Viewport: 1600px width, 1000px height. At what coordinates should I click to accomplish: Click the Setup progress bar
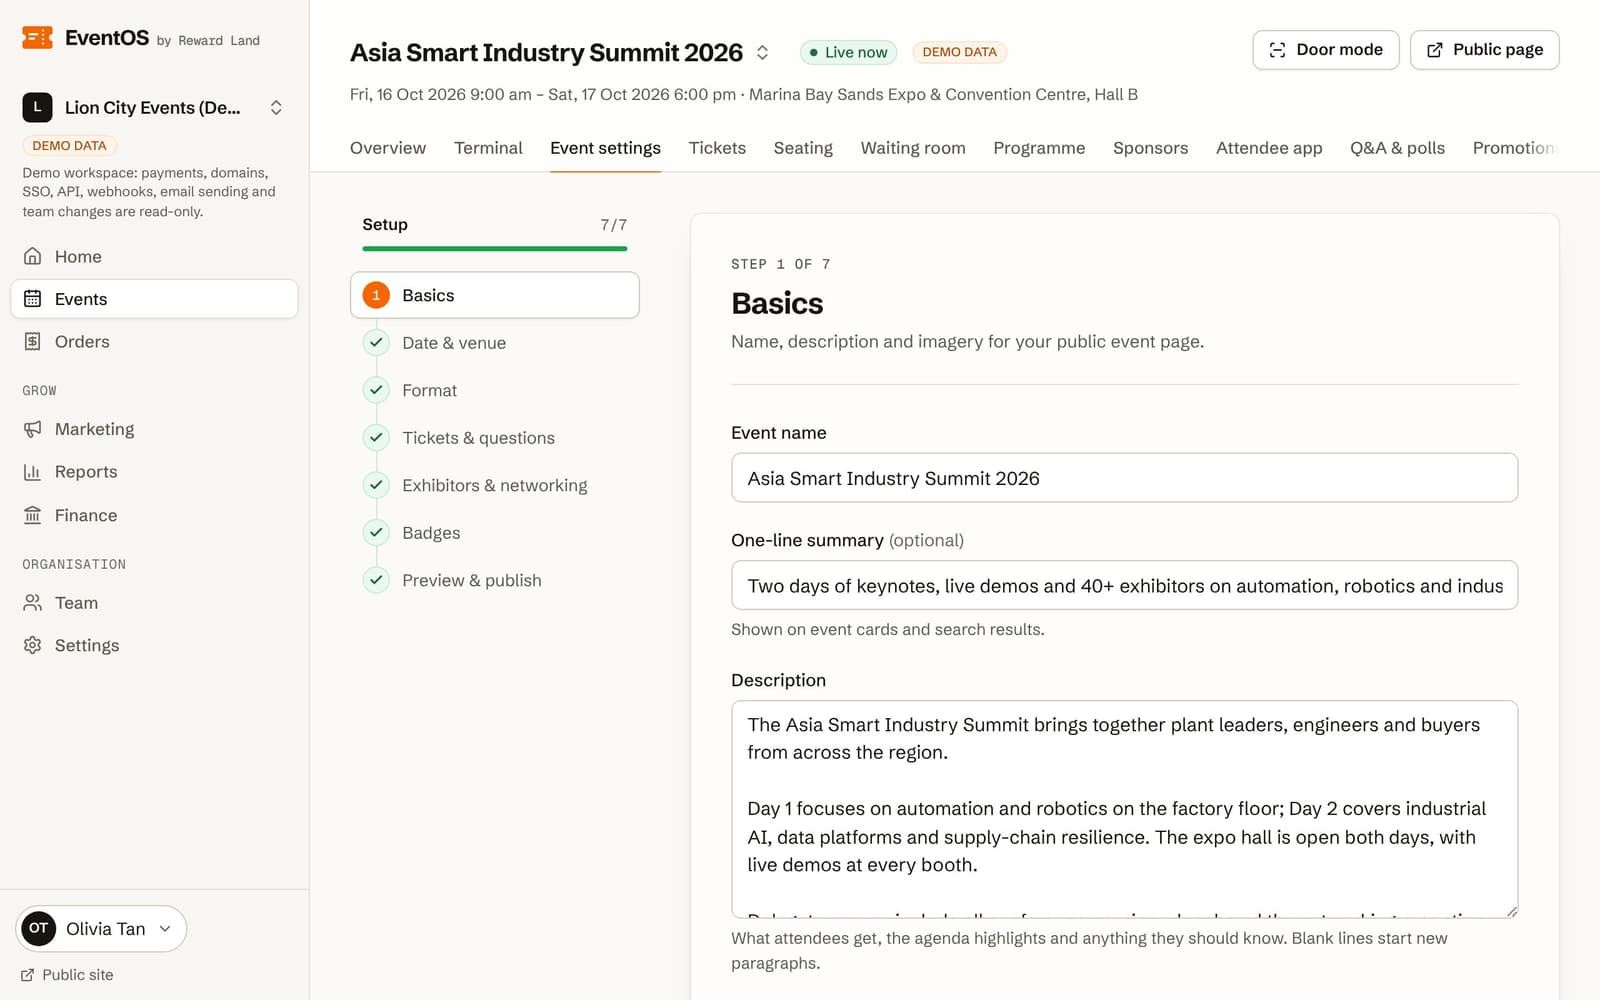(495, 248)
